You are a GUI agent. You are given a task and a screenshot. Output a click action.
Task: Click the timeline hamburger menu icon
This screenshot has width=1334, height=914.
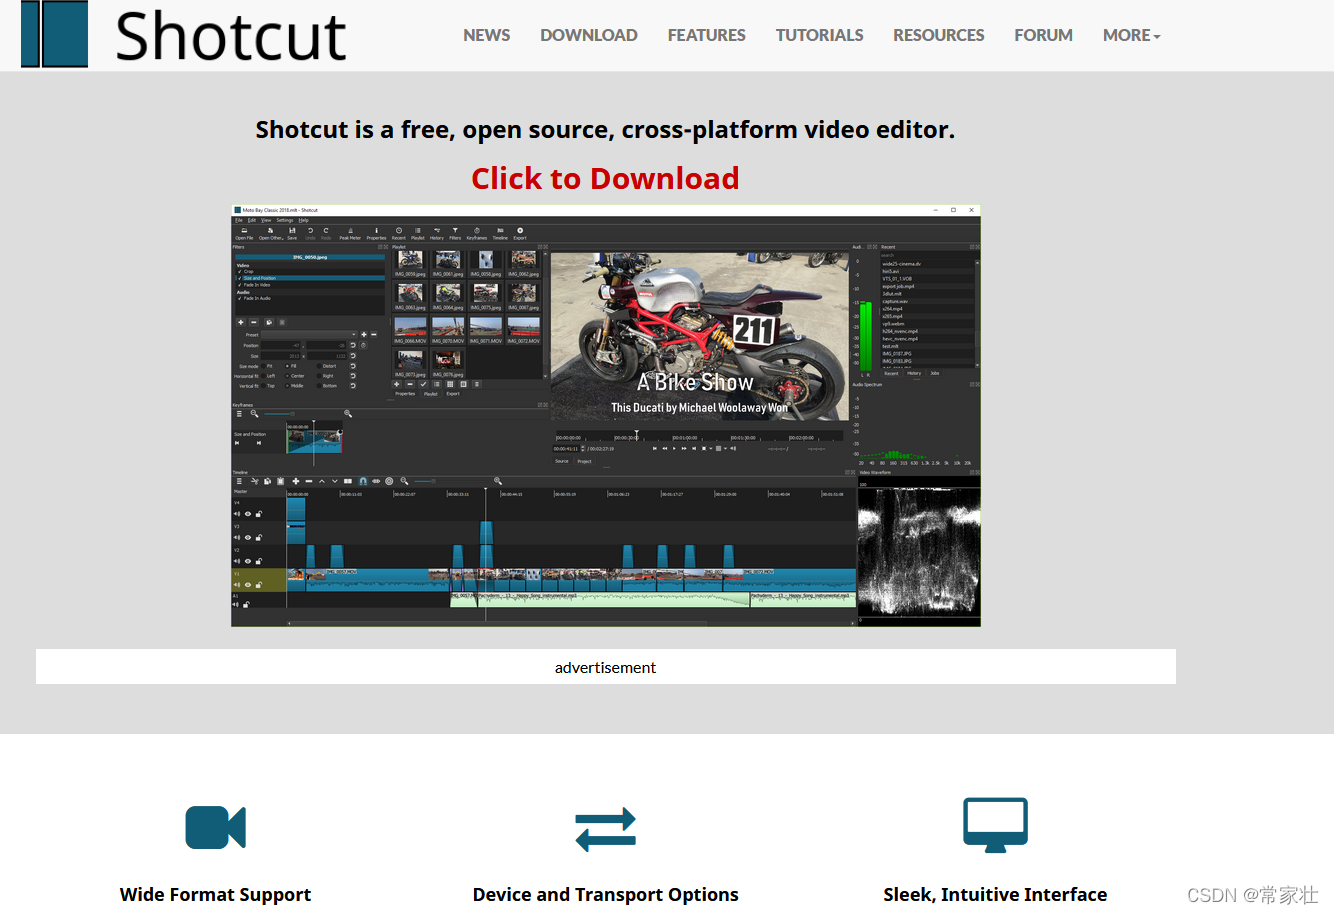click(239, 481)
